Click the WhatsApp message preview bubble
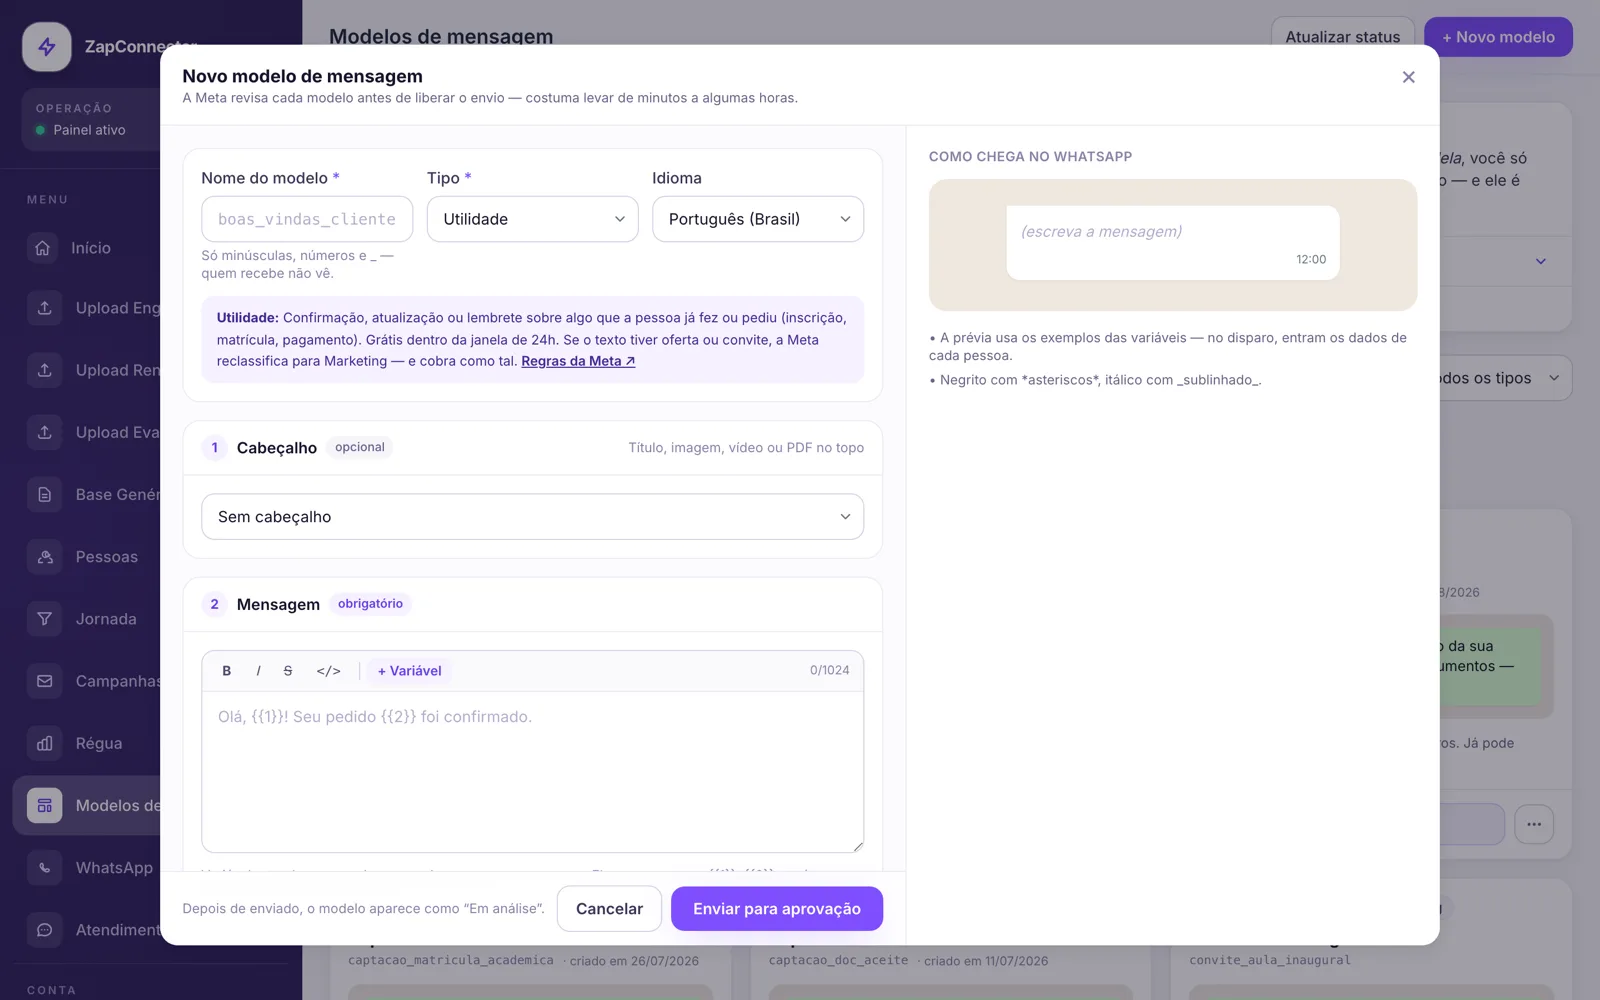 coord(1173,243)
